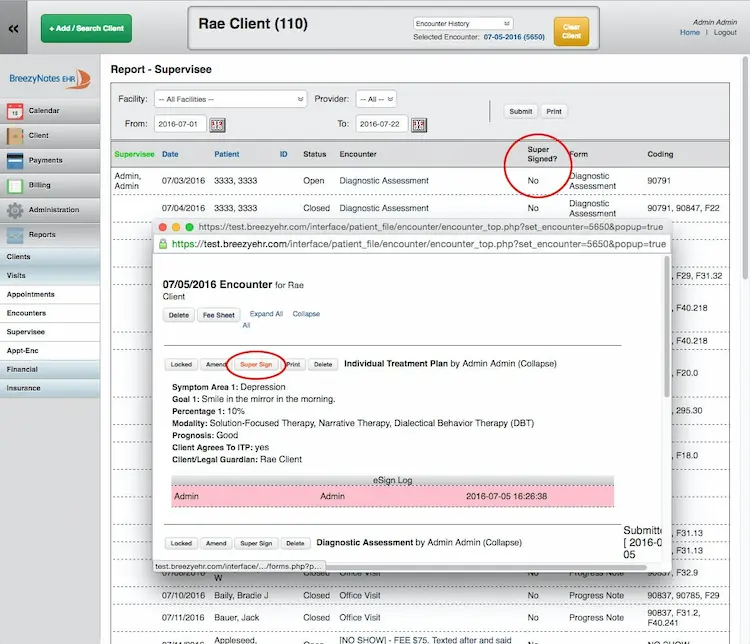Screen dimensions: 750x644
Task: Click Add / Search Client button
Action: tap(86, 28)
